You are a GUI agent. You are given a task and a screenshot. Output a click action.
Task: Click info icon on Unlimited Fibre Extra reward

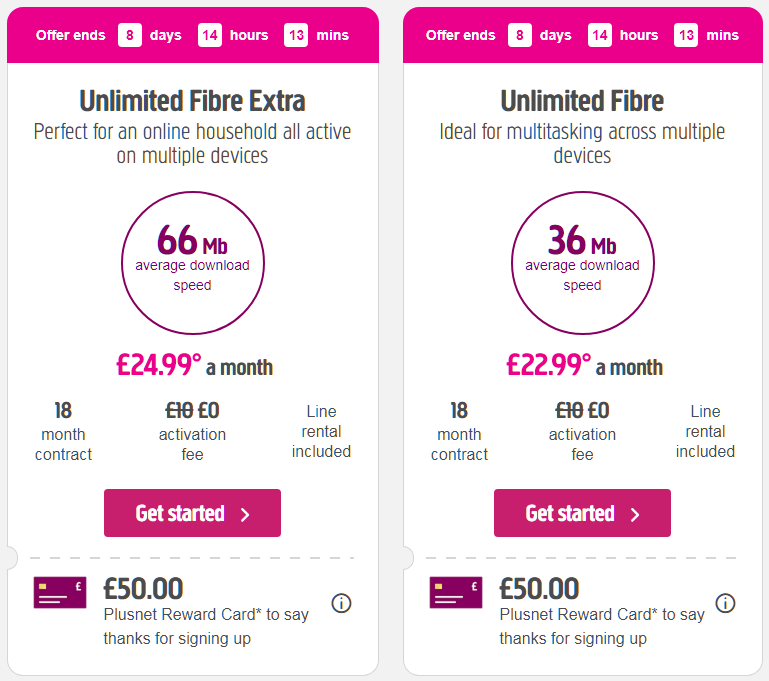(341, 603)
